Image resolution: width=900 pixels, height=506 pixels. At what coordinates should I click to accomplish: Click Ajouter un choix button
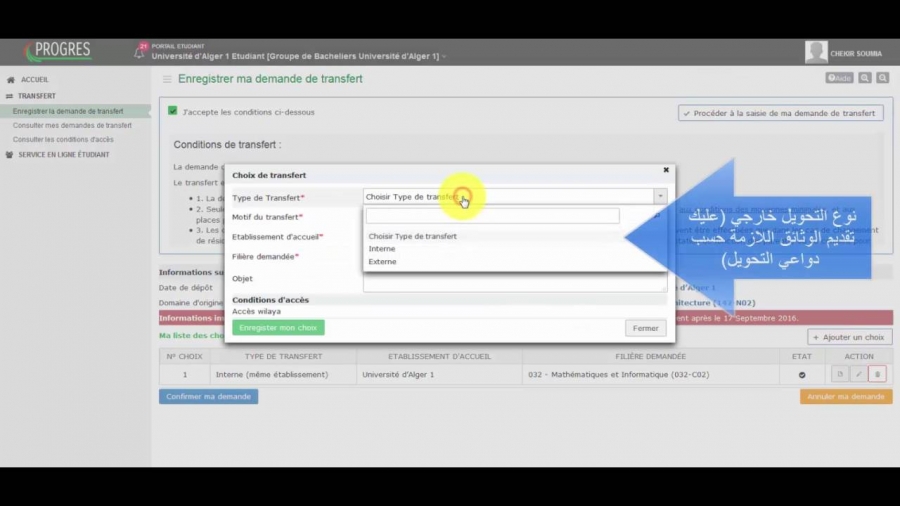click(x=849, y=337)
